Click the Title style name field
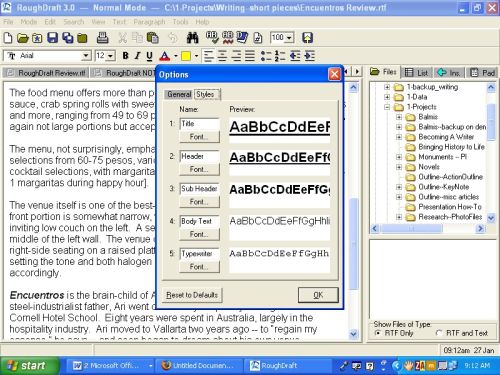 199,124
